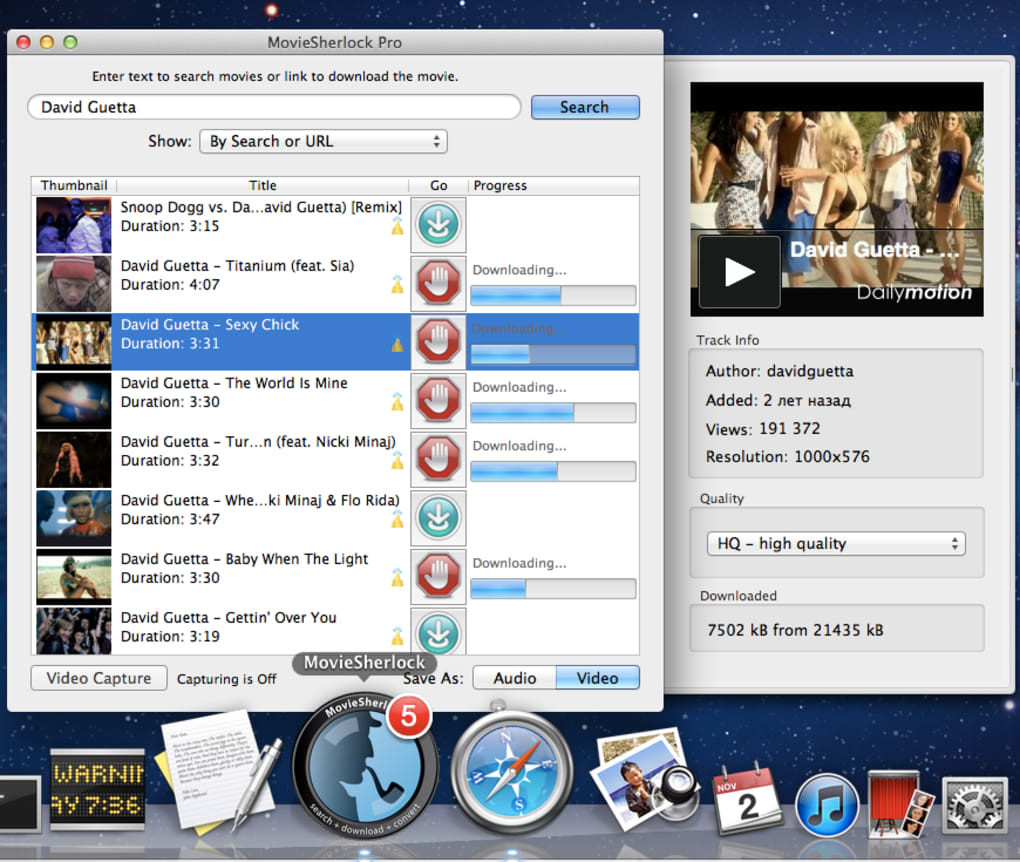The width and height of the screenshot is (1020, 862).
Task: Download Gettin' Over You video
Action: pyautogui.click(x=438, y=633)
